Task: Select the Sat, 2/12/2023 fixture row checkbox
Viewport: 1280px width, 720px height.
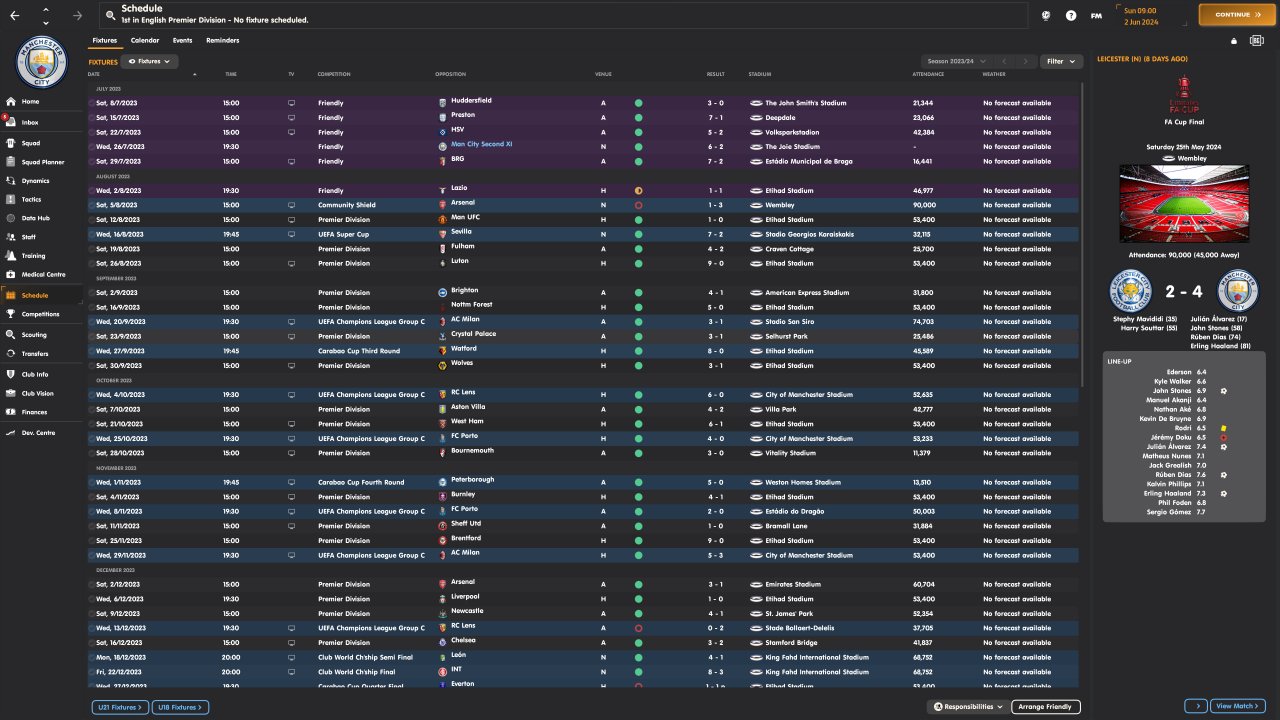Action: coord(91,584)
